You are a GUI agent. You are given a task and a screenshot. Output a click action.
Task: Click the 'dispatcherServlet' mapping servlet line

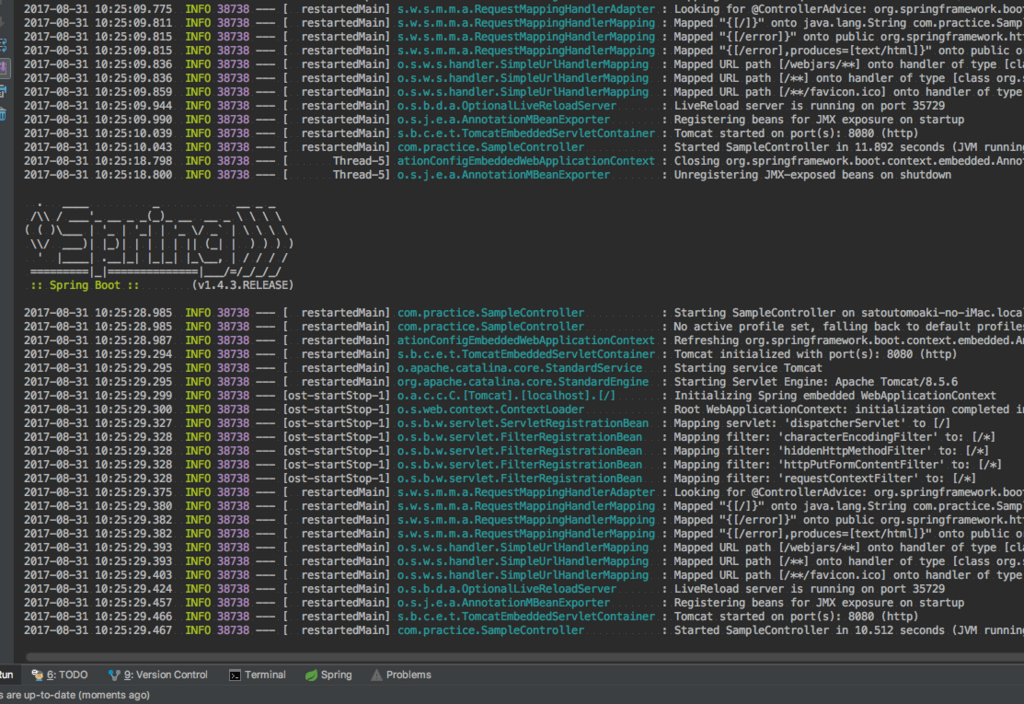[x=812, y=423]
